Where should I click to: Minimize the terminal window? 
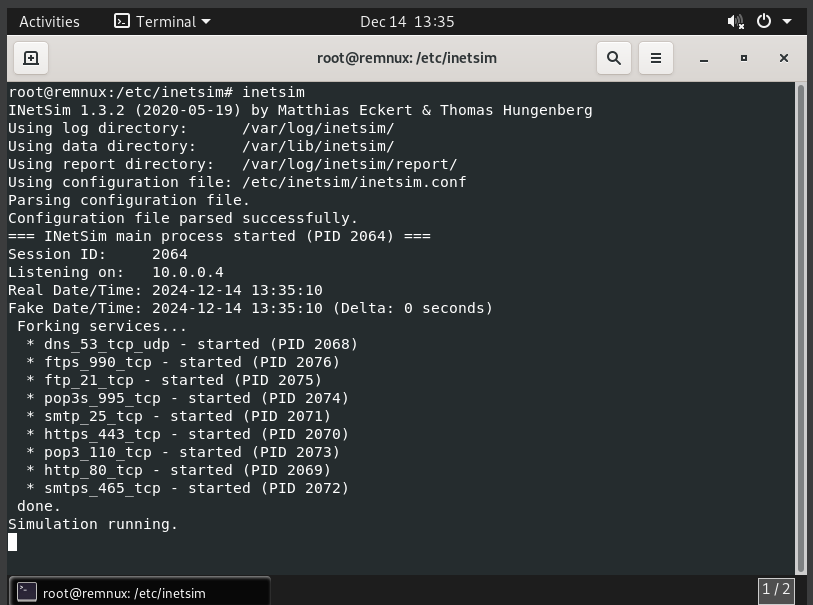click(x=704, y=58)
